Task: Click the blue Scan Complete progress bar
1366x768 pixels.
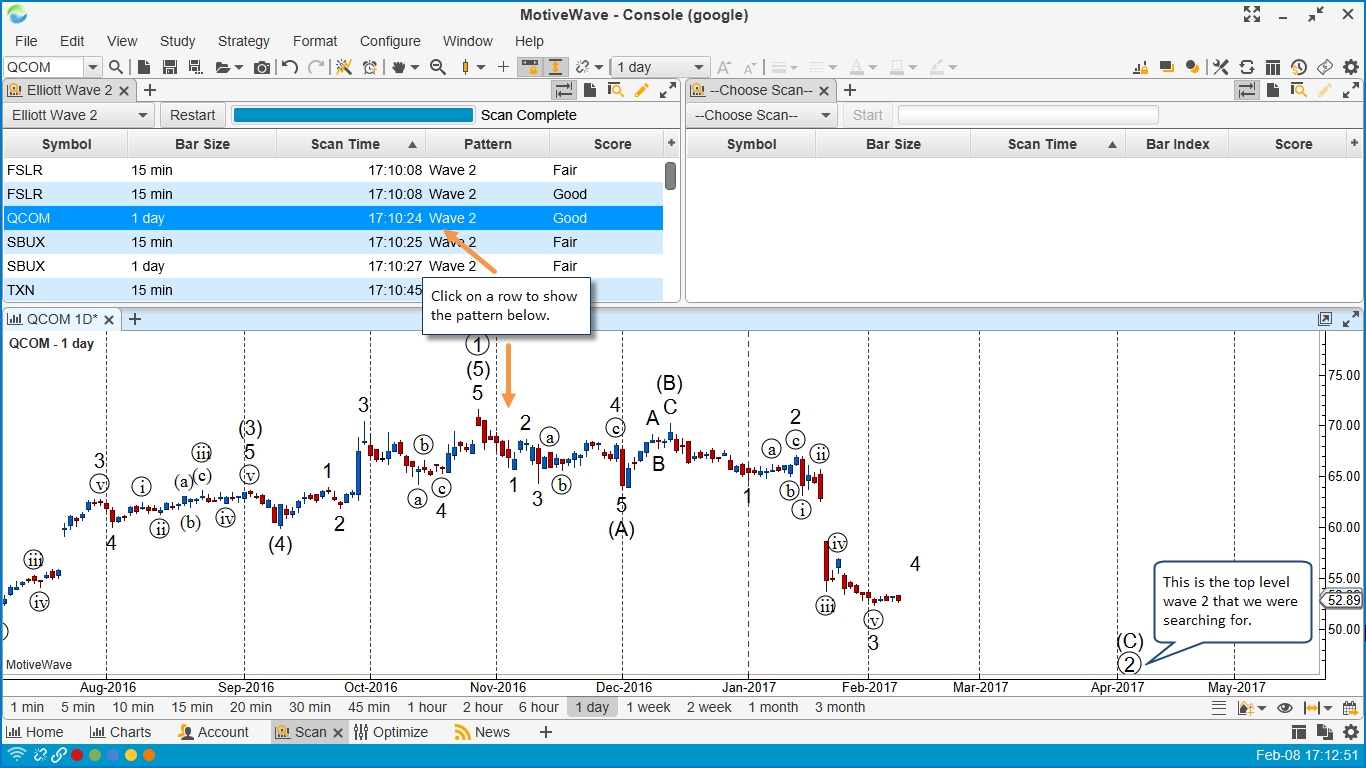Action: tap(353, 115)
